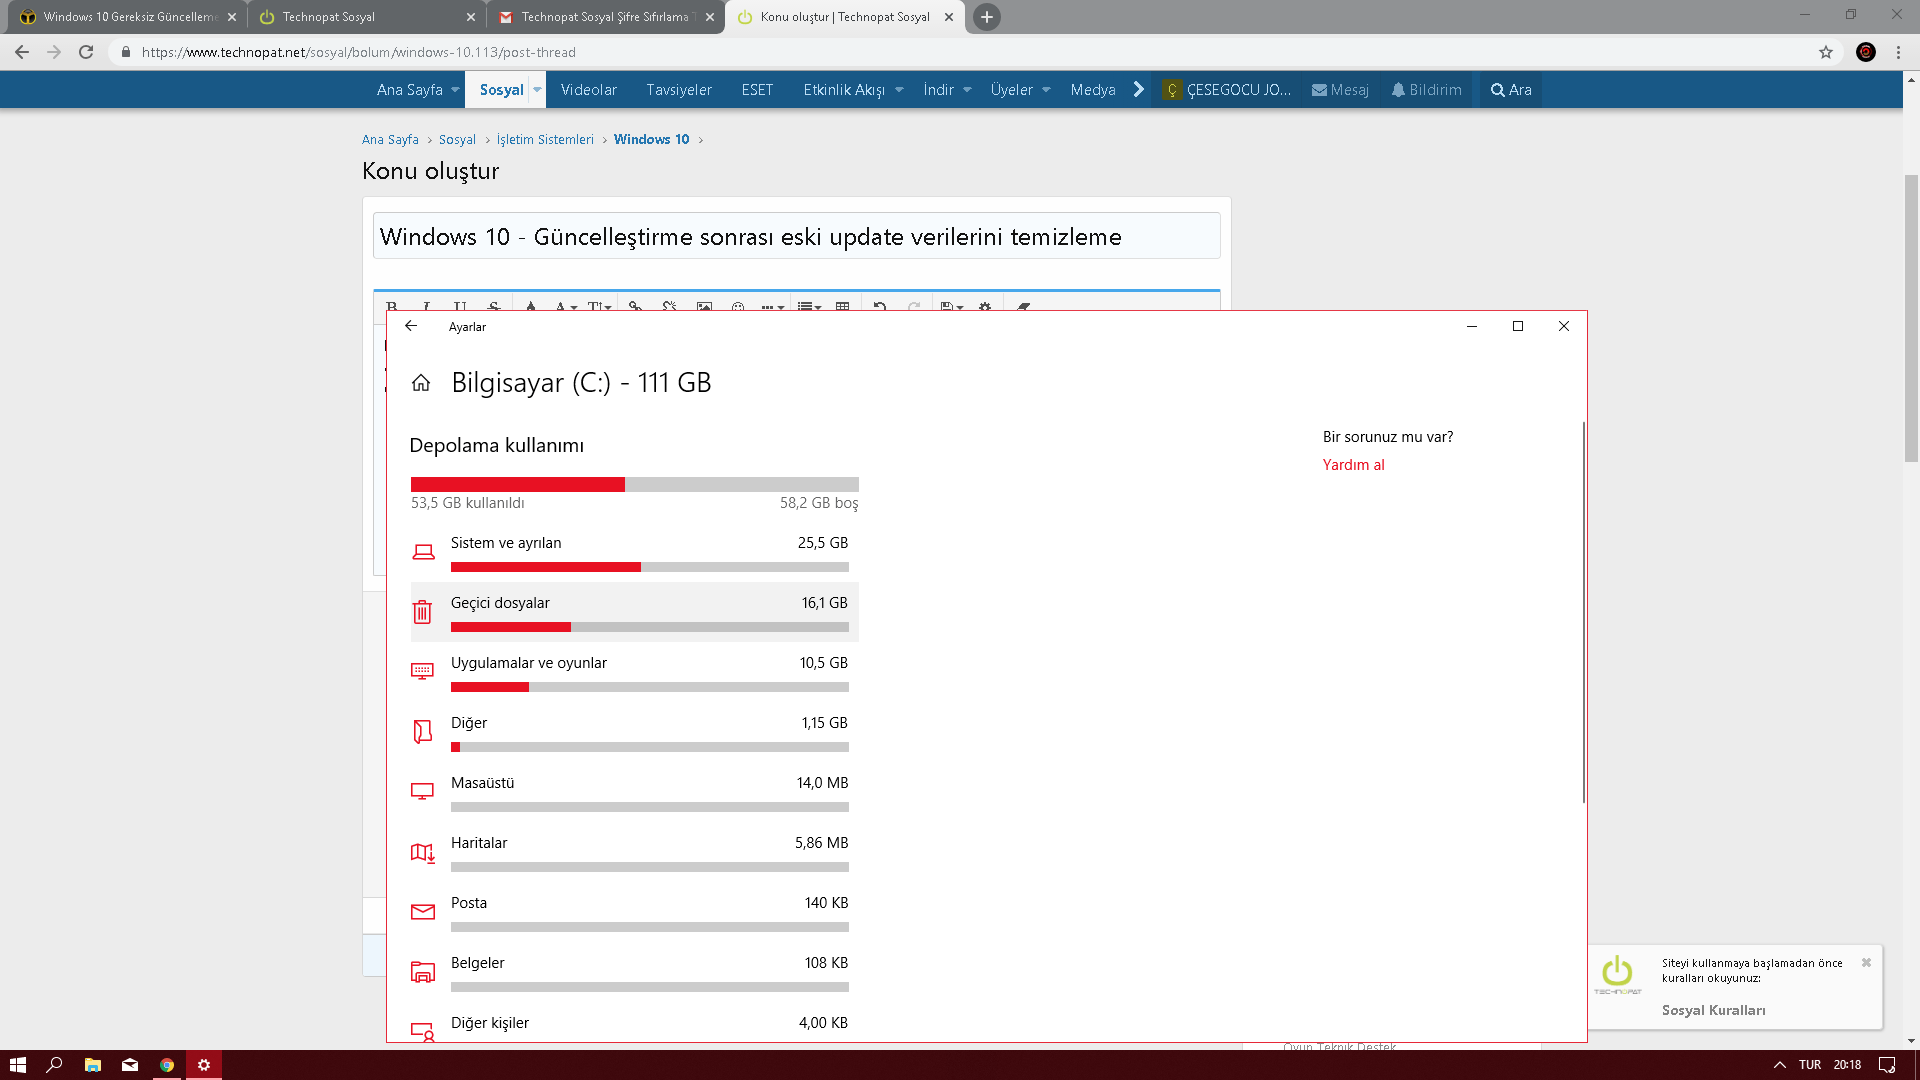1920x1080 pixels.
Task: Open Windows 10 breadcrumb link
Action: (651, 140)
